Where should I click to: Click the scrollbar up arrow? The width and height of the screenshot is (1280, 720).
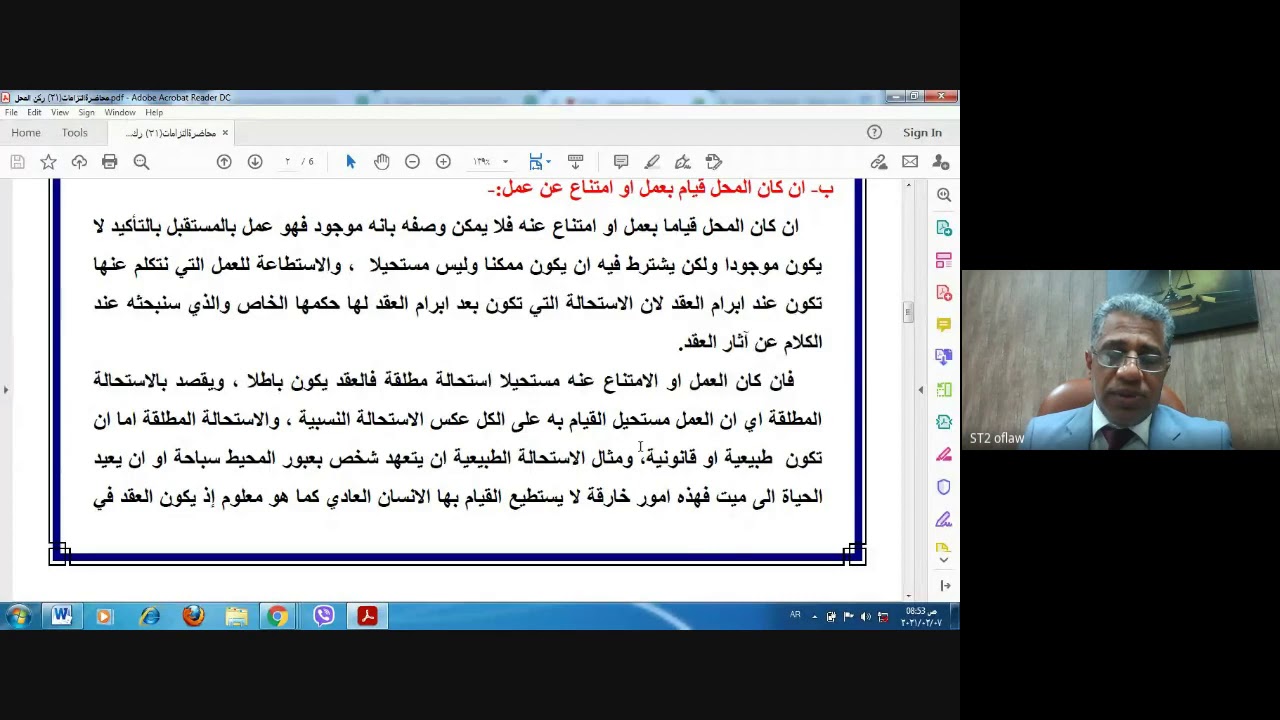tap(908, 186)
